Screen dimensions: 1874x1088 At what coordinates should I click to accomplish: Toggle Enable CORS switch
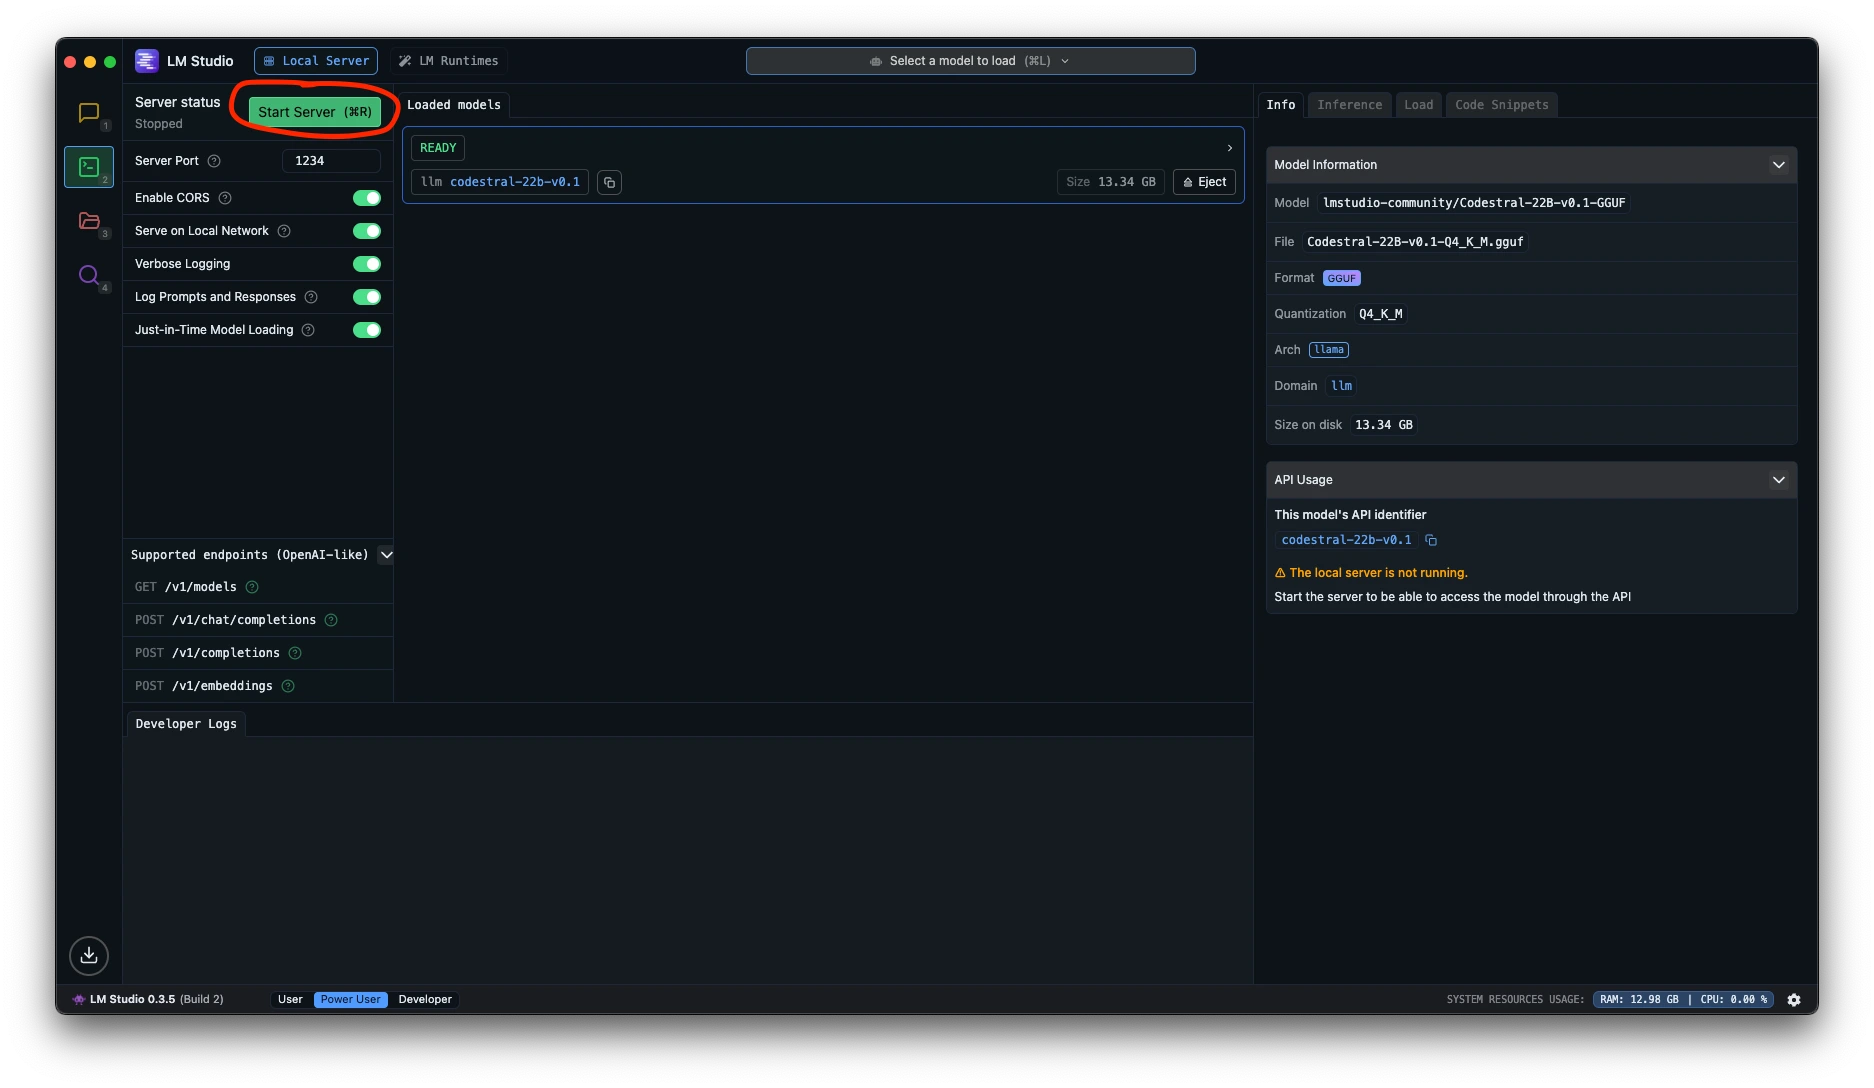(367, 198)
